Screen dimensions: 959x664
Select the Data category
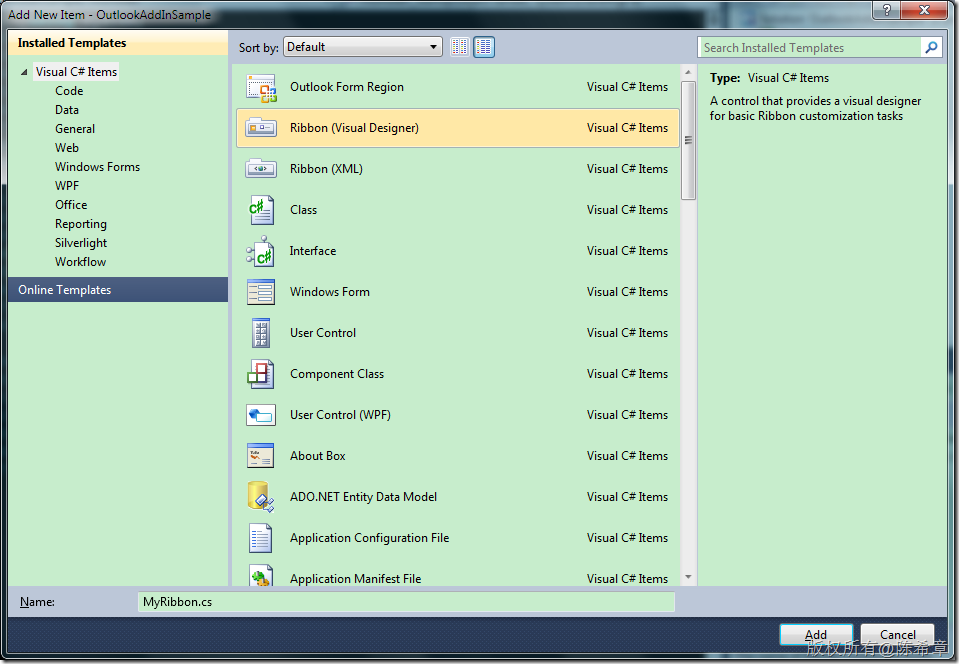tap(67, 109)
